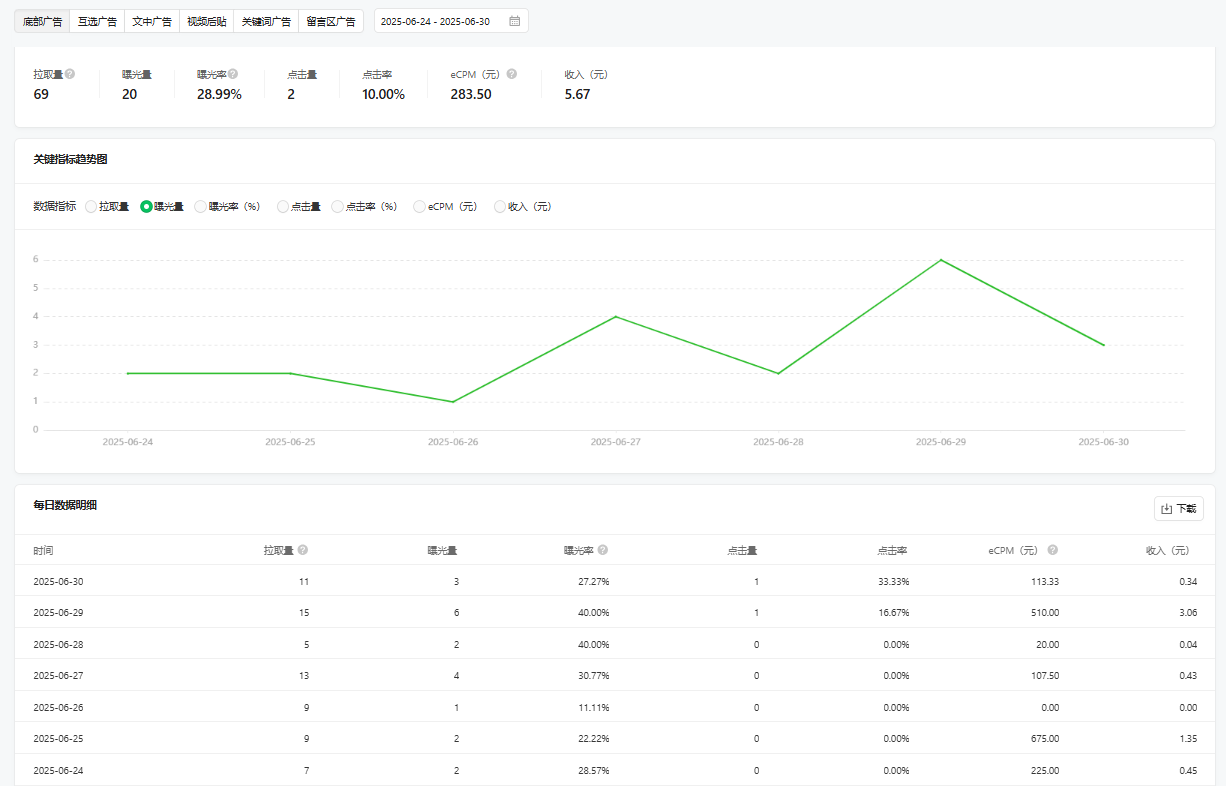Click click rate 16.67%

[892, 612]
